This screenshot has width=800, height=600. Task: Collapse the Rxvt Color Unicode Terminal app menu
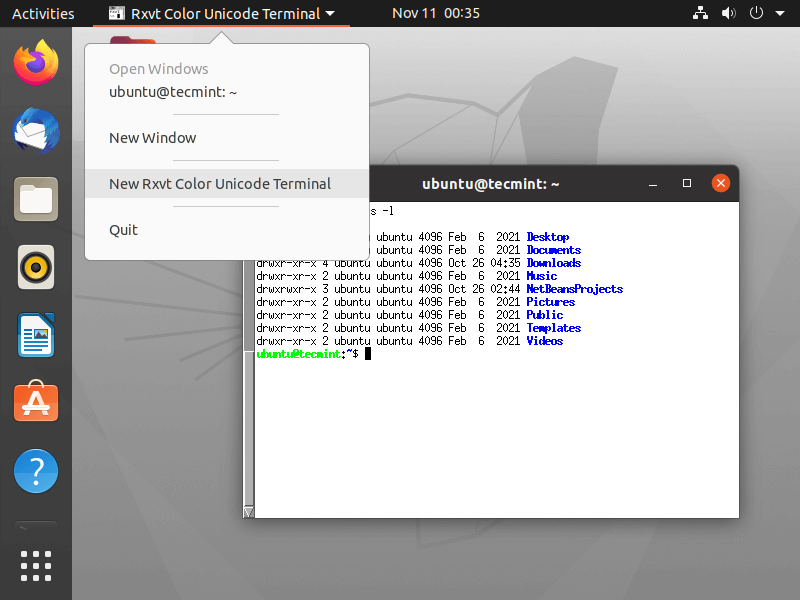coord(222,13)
